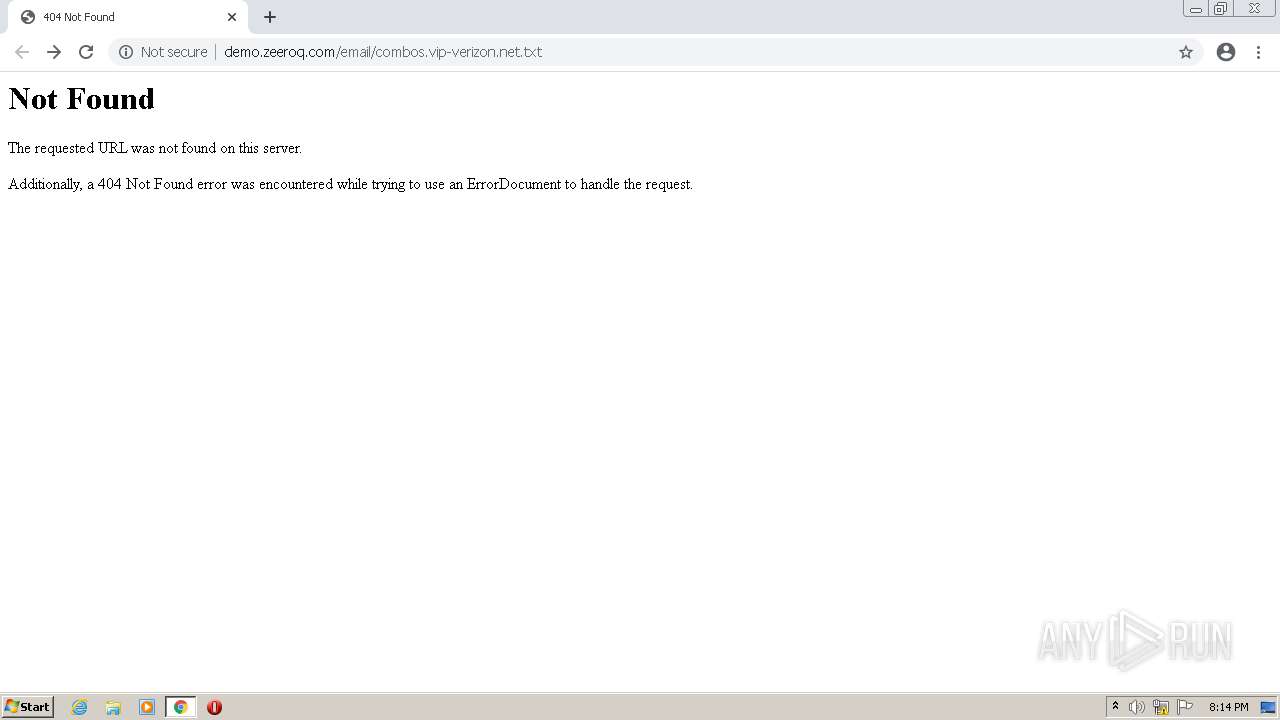The width and height of the screenshot is (1280, 720).
Task: Click the Not Found heading
Action: 81,98
